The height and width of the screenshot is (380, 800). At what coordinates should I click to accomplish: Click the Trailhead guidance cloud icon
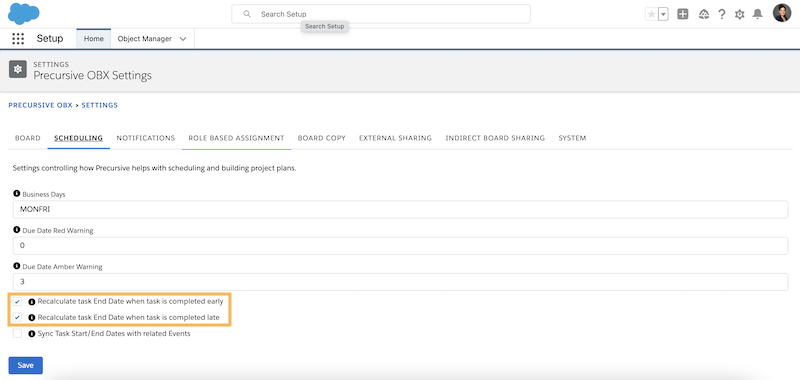704,14
